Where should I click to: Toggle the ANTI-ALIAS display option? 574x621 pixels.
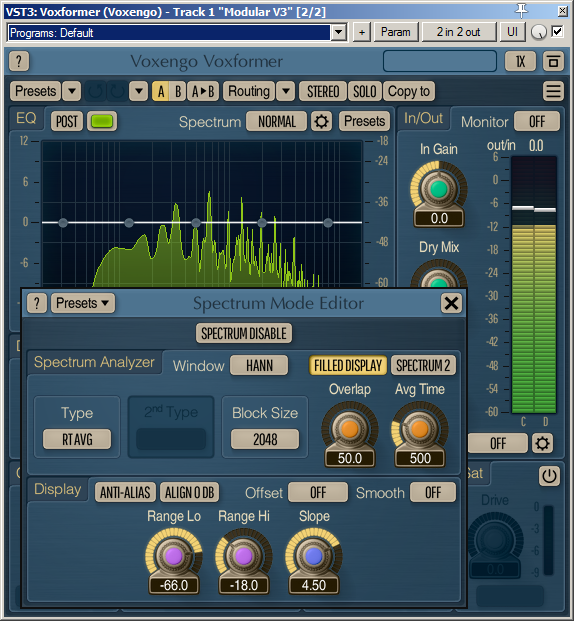coord(125,493)
